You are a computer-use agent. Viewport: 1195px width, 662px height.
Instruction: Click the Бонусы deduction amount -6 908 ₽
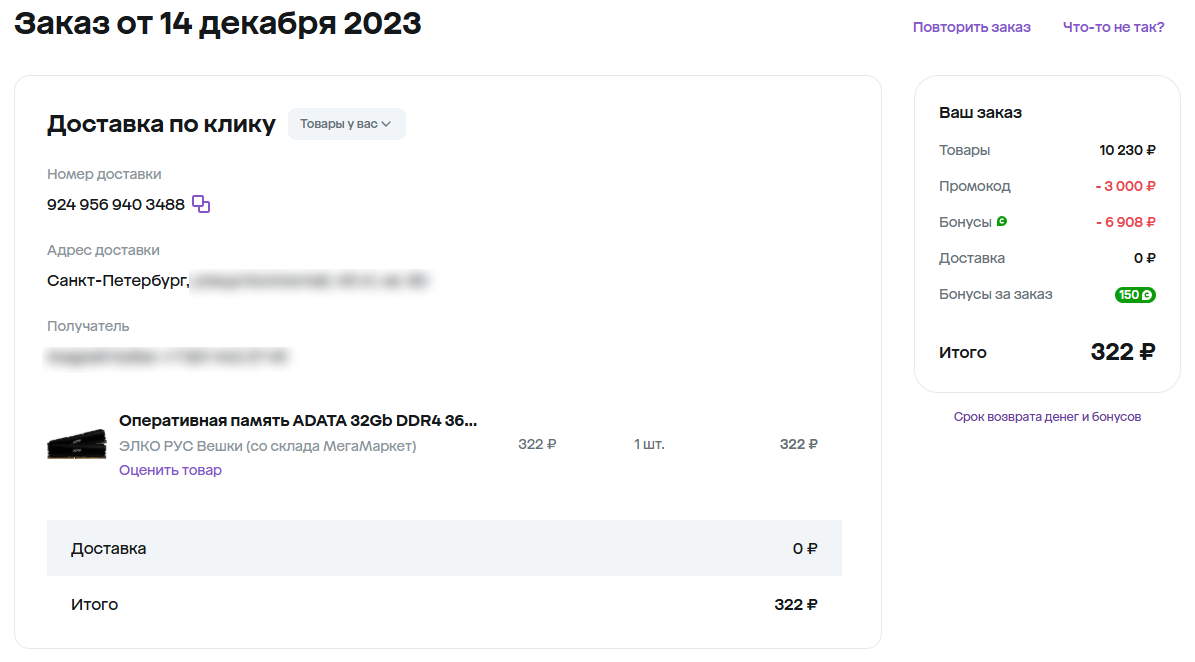[x=1125, y=222]
